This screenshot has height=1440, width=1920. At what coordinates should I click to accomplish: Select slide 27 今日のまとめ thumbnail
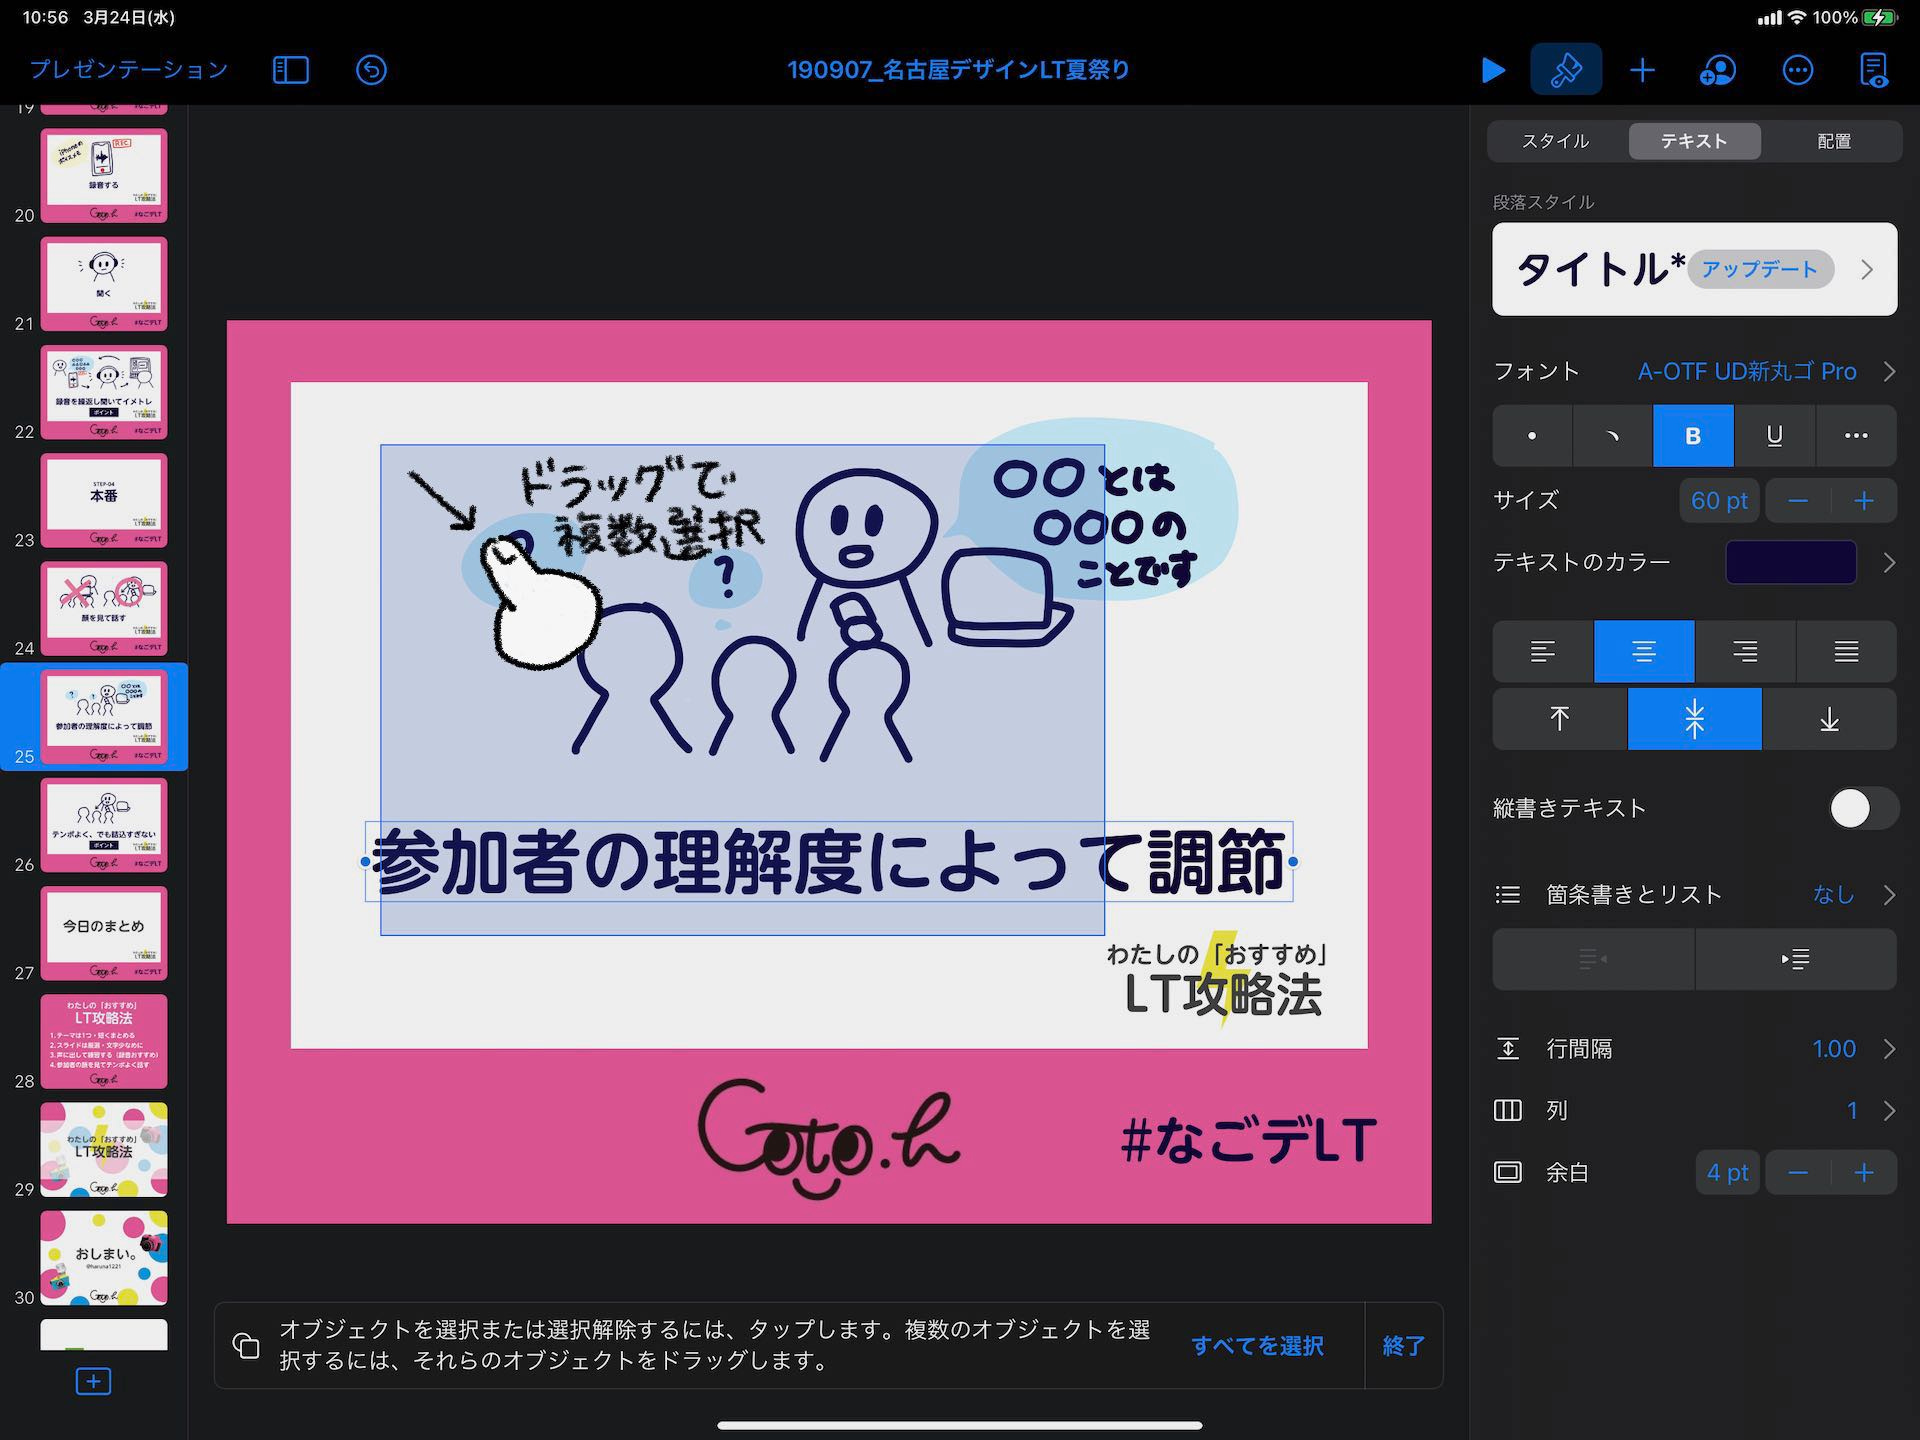[104, 934]
